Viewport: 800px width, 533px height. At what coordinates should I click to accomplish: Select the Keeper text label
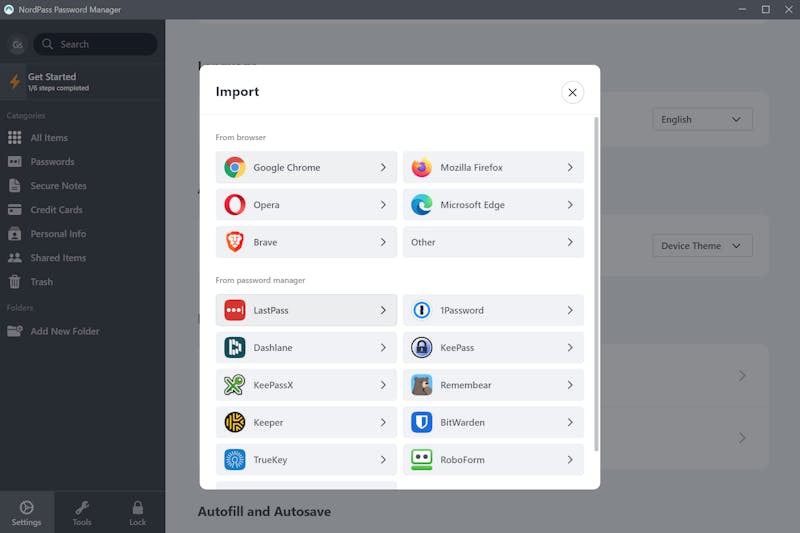(268, 422)
